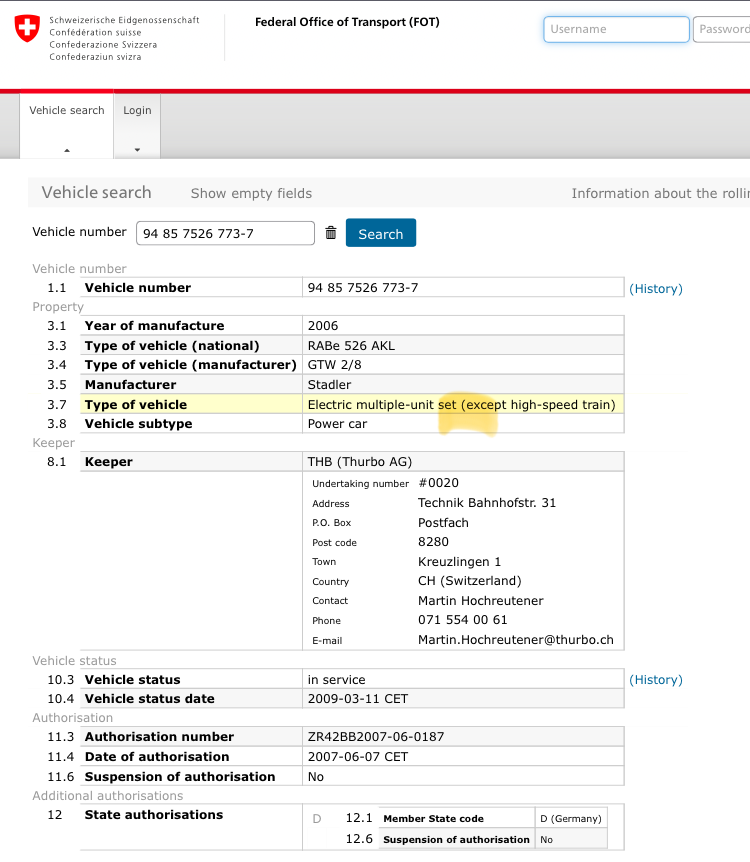The height and width of the screenshot is (862, 750).
Task: Open History link beside Vehicle number
Action: pos(655,289)
